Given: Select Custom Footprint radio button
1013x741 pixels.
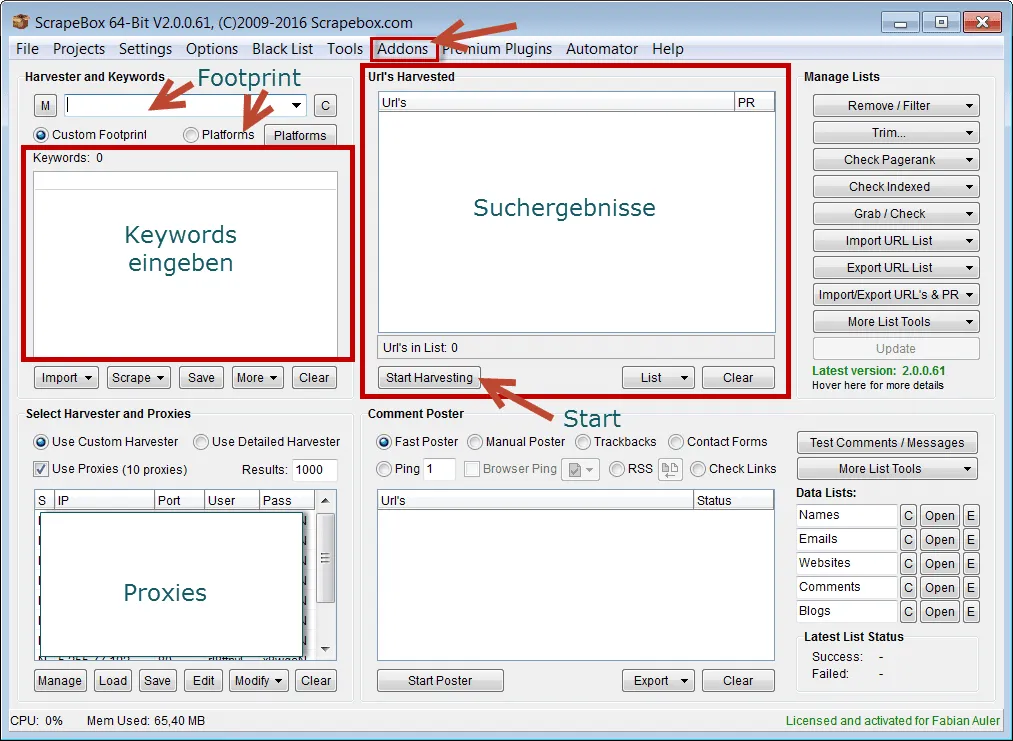Looking at the screenshot, I should [41, 134].
